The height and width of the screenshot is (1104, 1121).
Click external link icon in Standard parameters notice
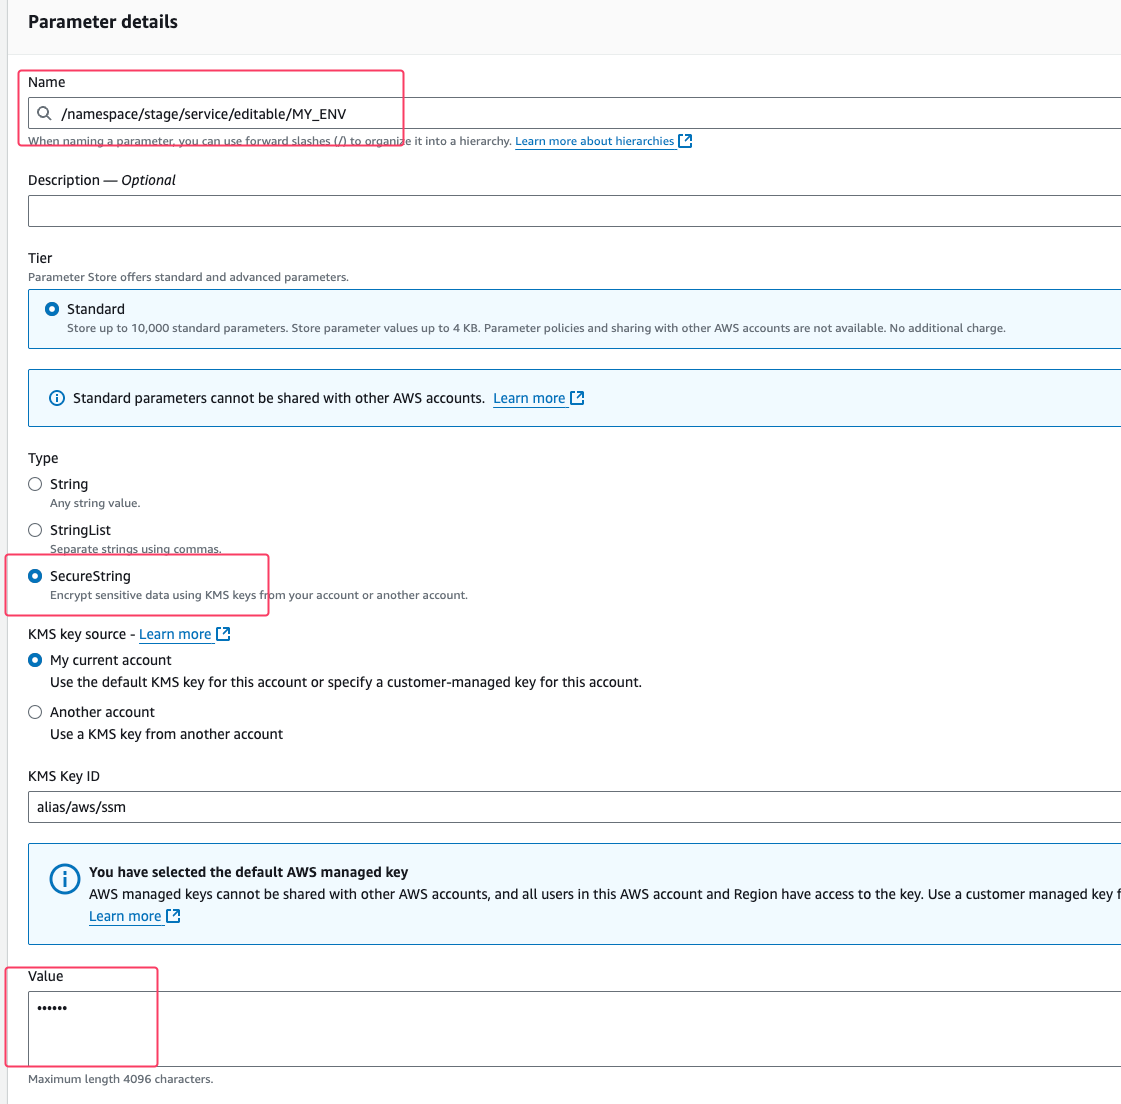pos(577,398)
